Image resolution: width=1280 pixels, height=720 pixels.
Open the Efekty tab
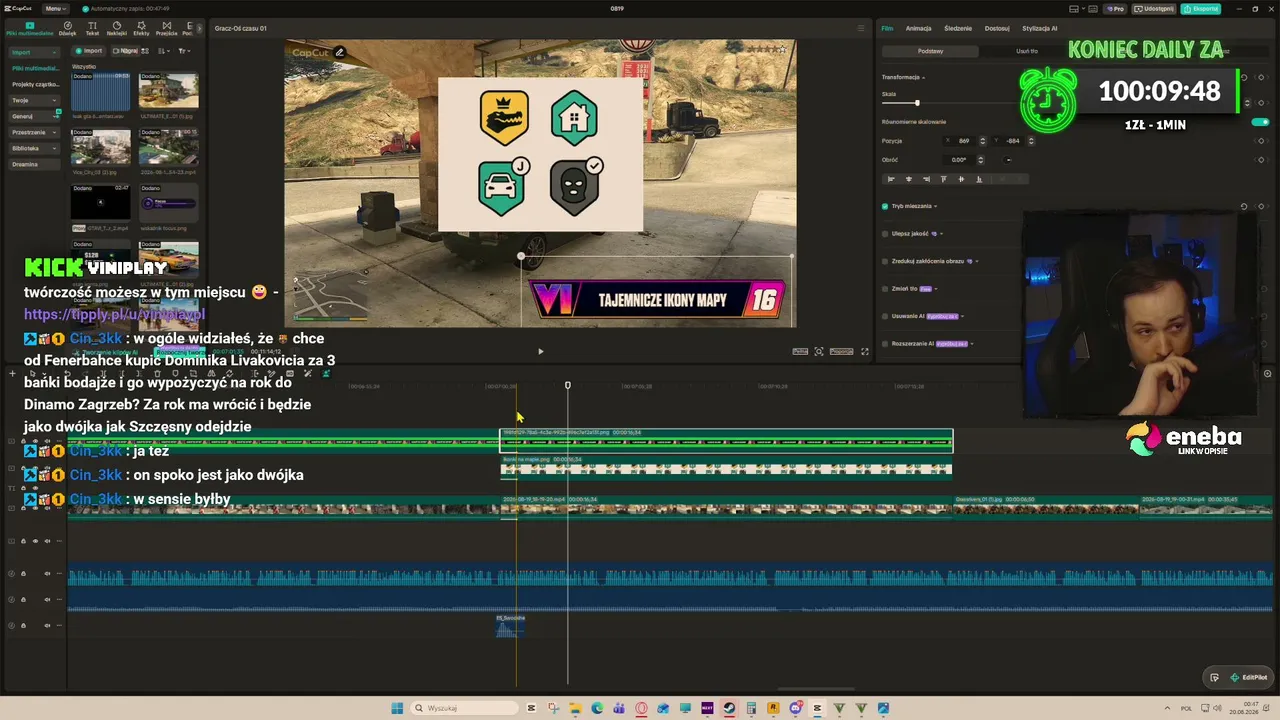(x=141, y=28)
